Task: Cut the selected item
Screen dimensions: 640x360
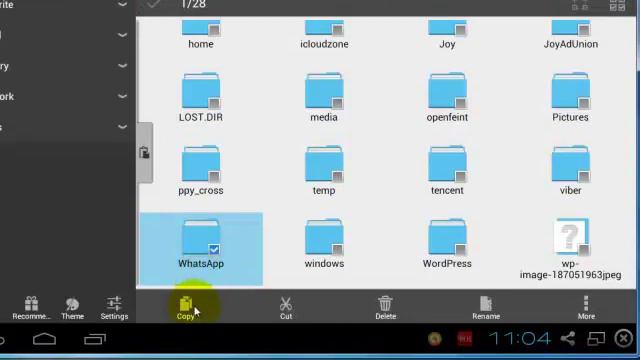Action: coord(286,308)
